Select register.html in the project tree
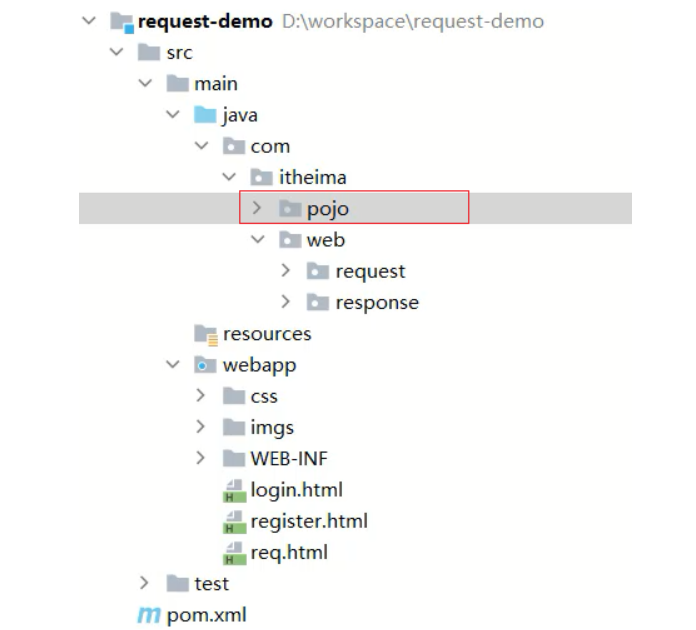696x630 pixels. click(309, 521)
